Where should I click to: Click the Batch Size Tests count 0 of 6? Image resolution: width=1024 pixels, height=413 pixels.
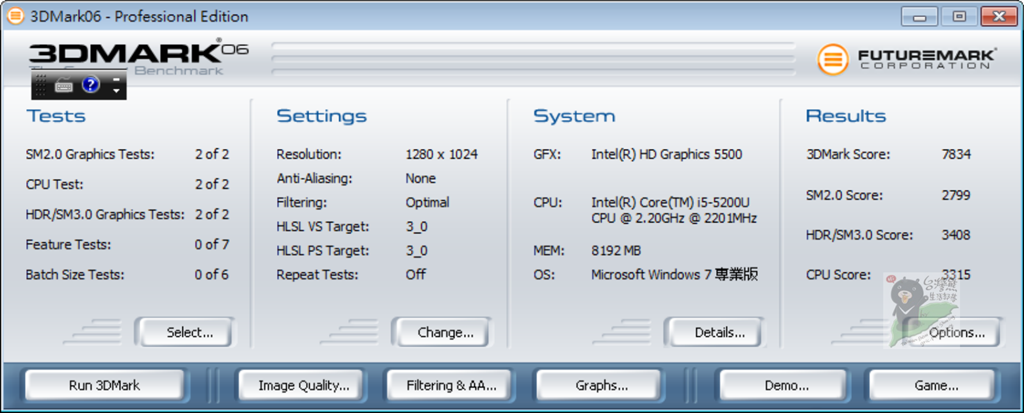(212, 274)
